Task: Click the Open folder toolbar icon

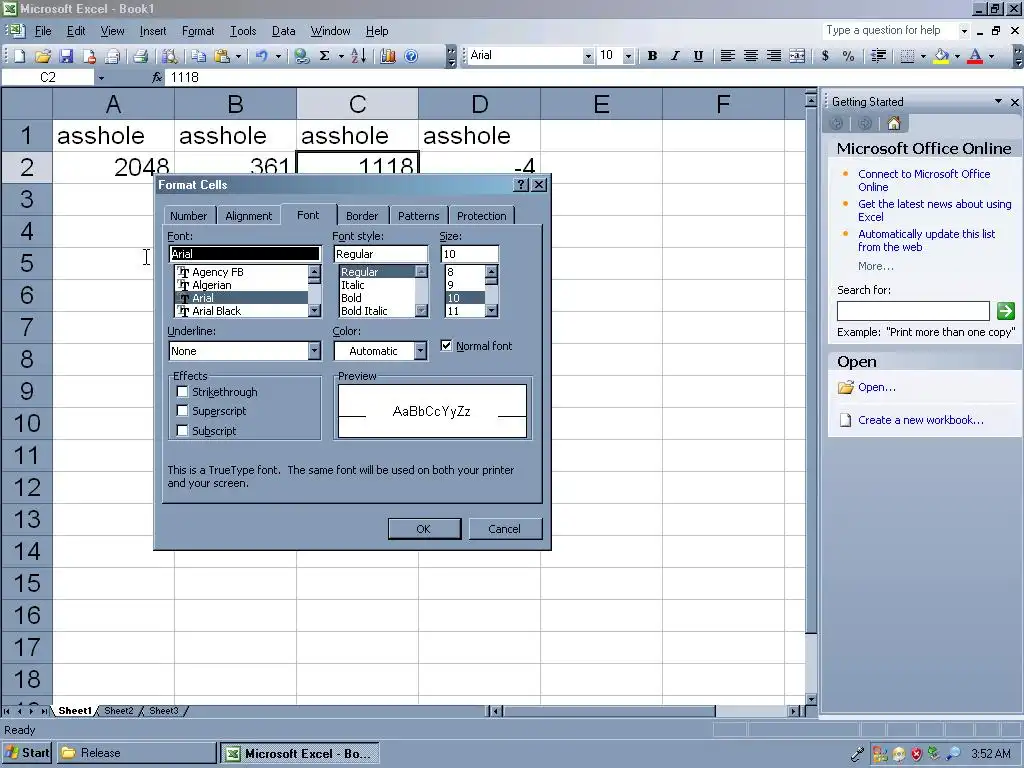Action: 42,56
